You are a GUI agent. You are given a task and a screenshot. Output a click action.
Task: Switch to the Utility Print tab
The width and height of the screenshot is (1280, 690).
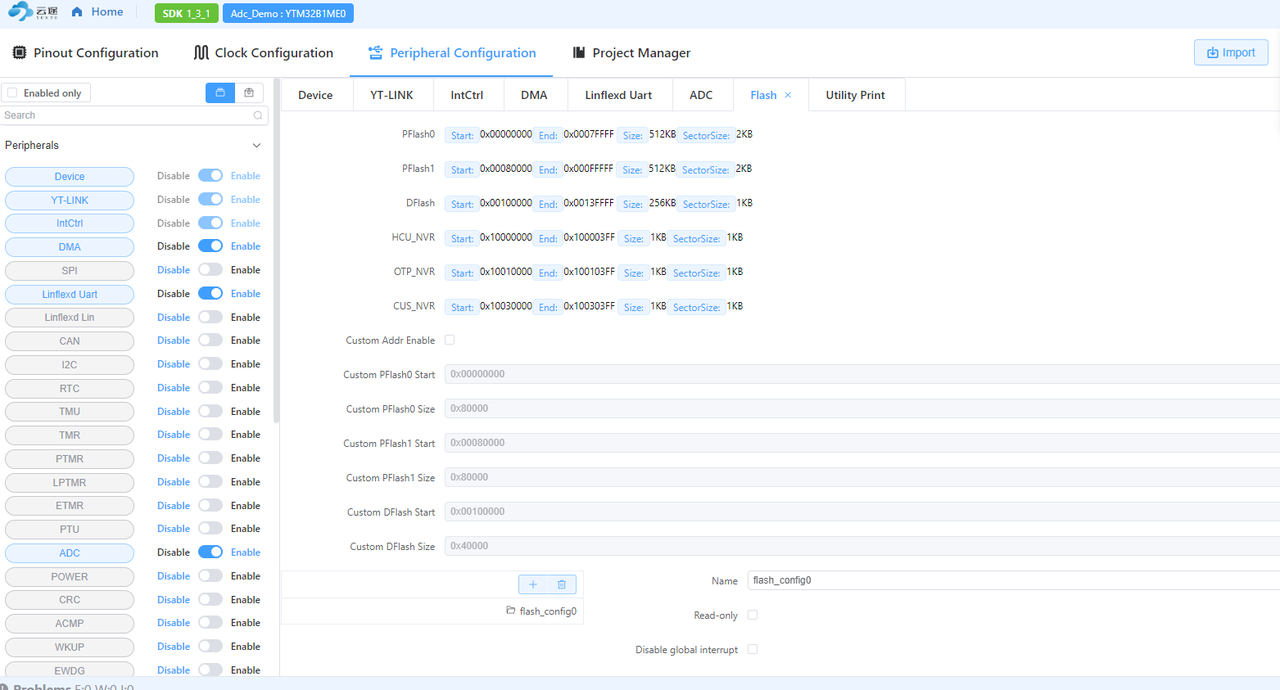click(x=855, y=95)
